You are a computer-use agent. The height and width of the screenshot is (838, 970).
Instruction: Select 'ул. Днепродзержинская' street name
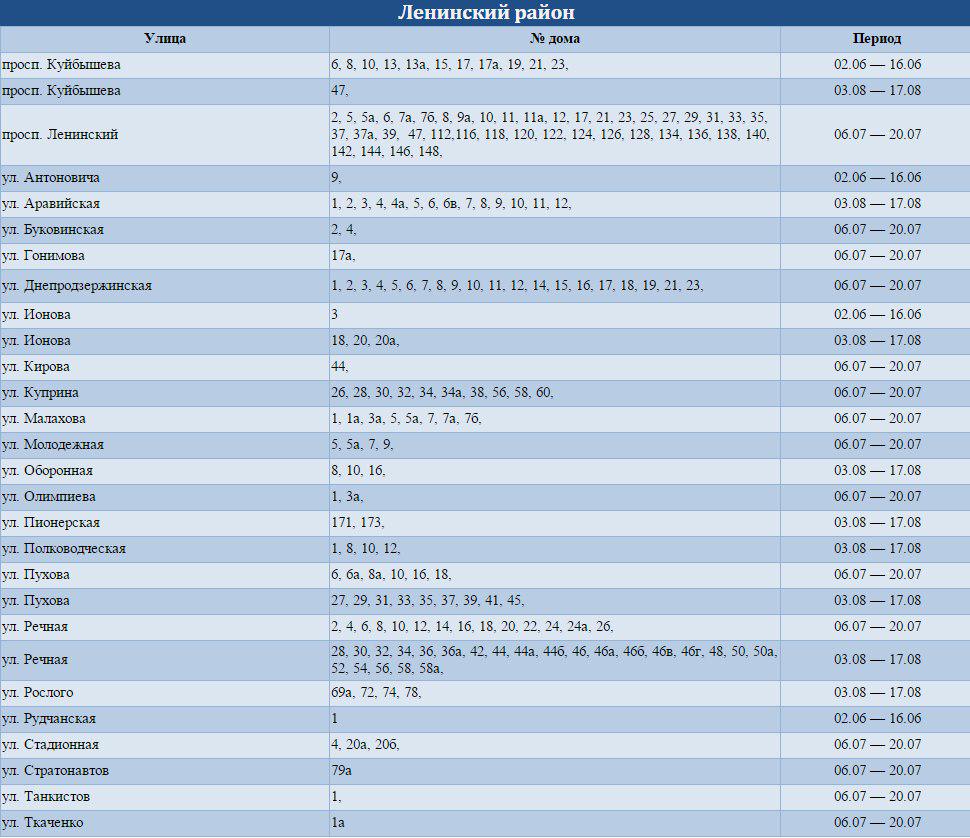(x=77, y=286)
